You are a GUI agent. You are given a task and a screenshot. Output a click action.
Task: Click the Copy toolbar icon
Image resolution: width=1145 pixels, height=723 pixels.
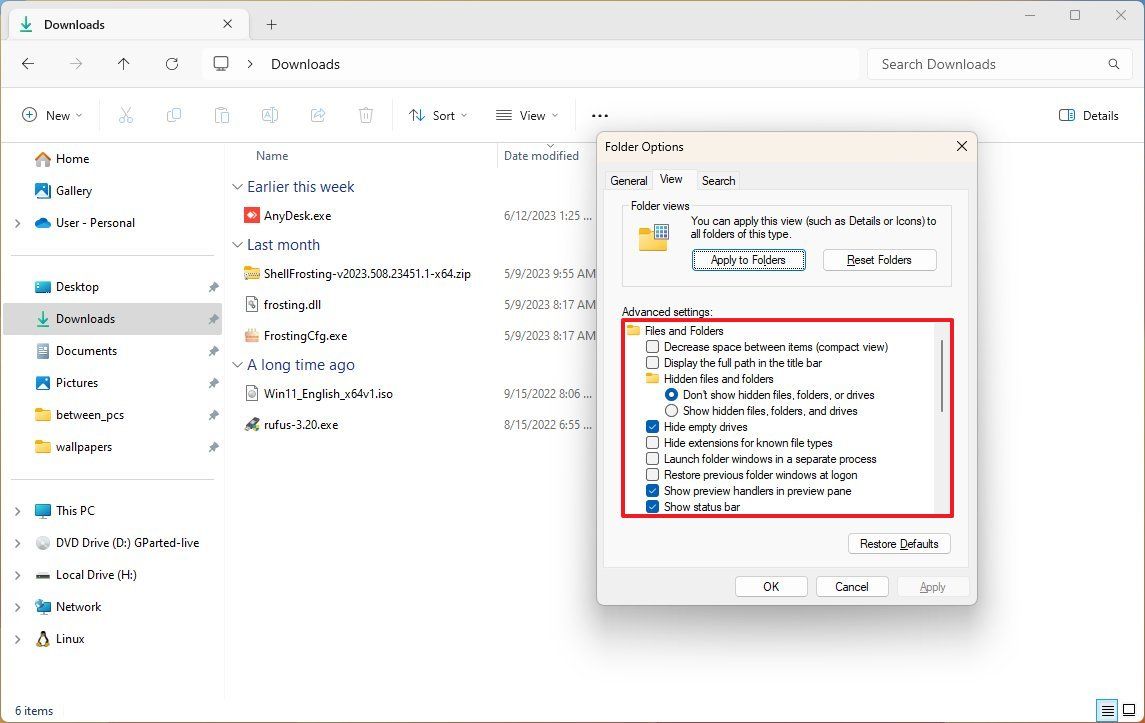pyautogui.click(x=174, y=115)
